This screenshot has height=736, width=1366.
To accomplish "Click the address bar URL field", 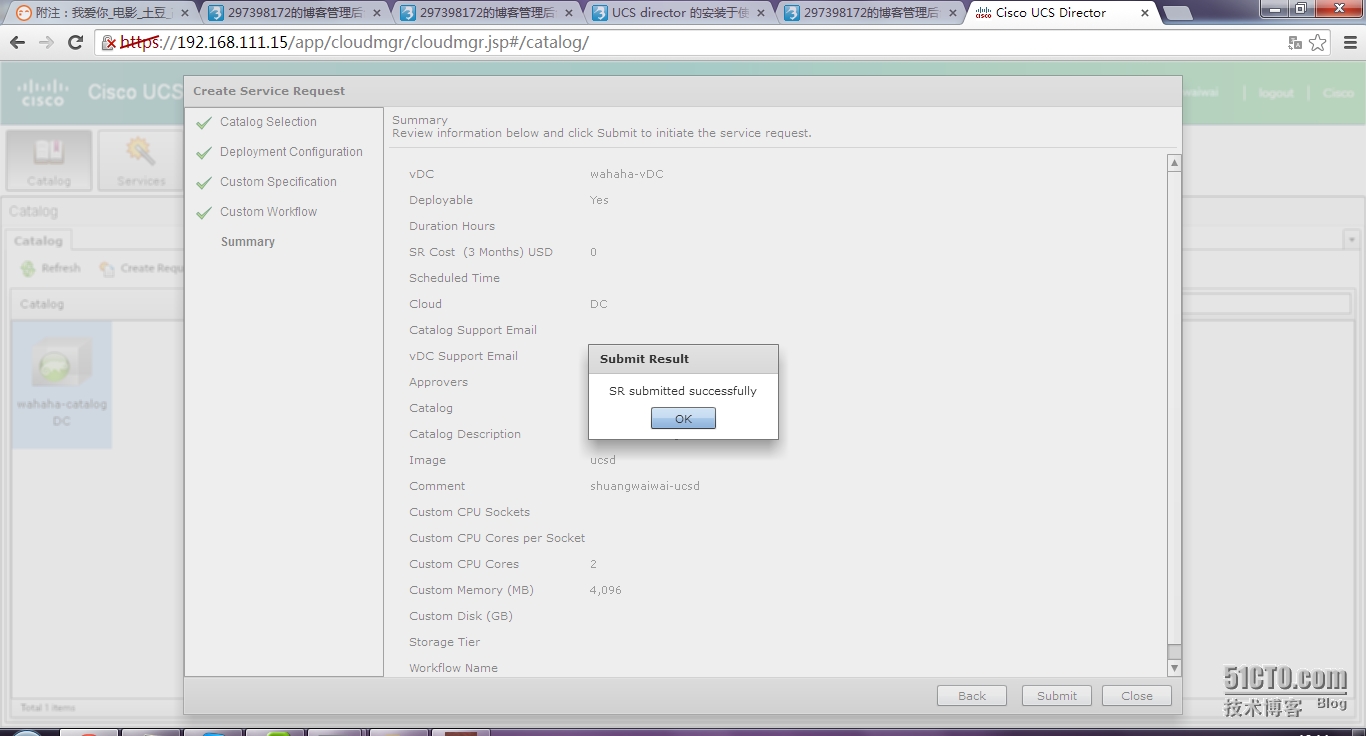I will click(690, 43).
